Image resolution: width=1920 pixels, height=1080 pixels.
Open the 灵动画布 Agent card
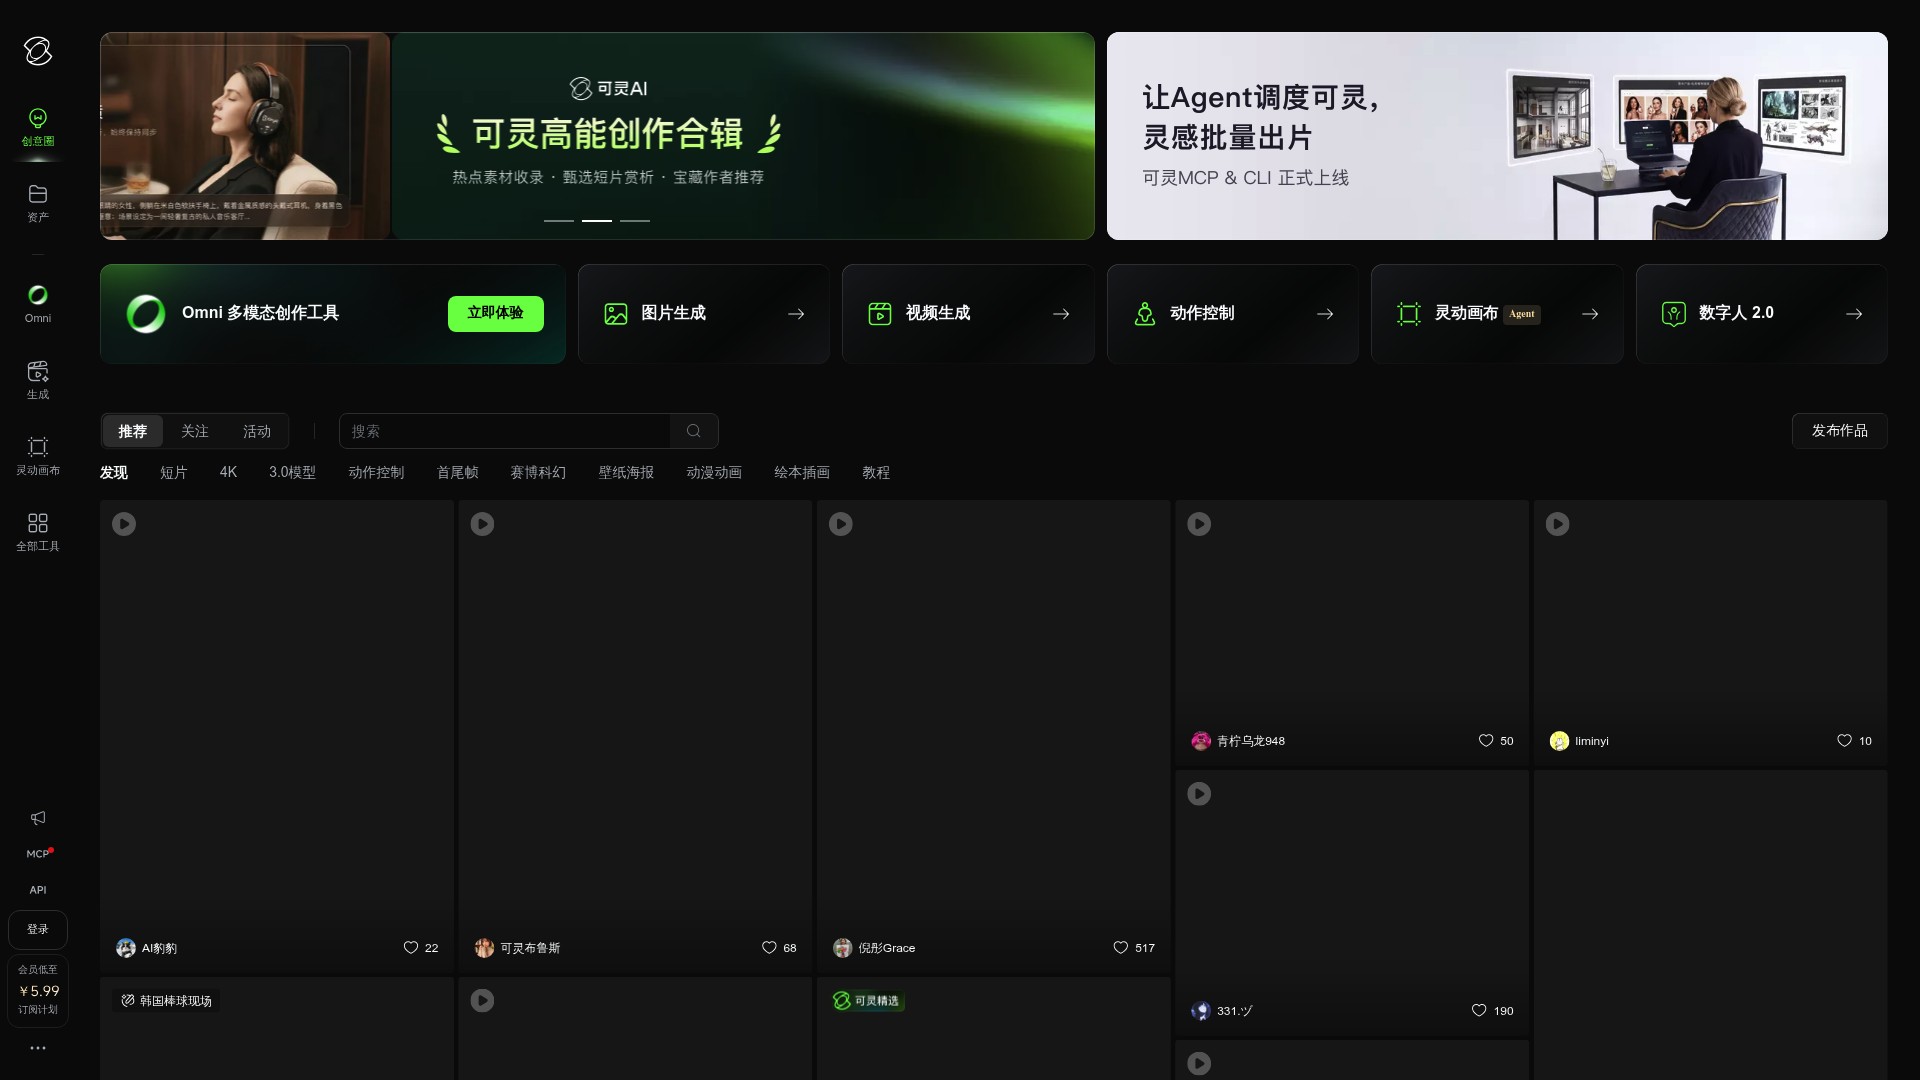(x=1497, y=314)
